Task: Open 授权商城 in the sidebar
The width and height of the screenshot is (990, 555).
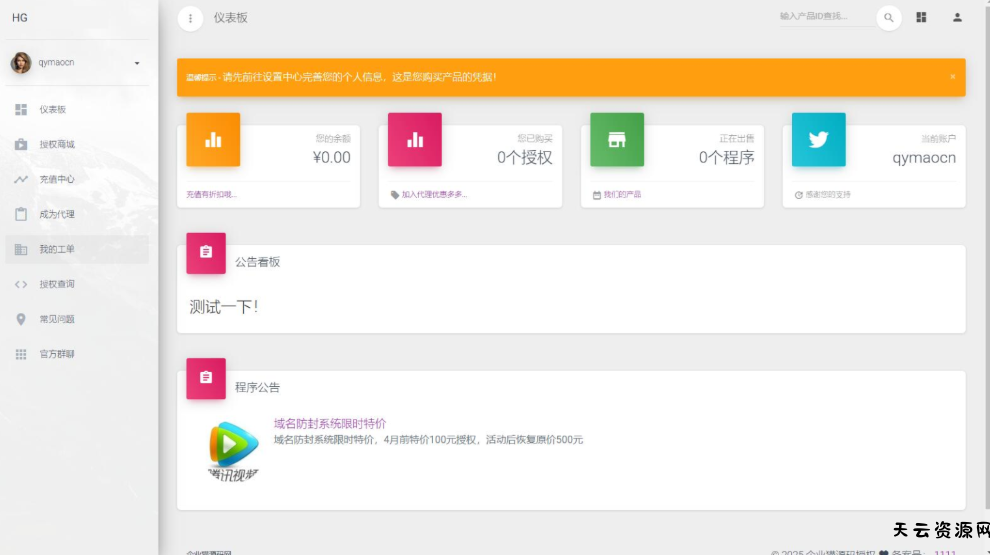Action: [x=57, y=144]
